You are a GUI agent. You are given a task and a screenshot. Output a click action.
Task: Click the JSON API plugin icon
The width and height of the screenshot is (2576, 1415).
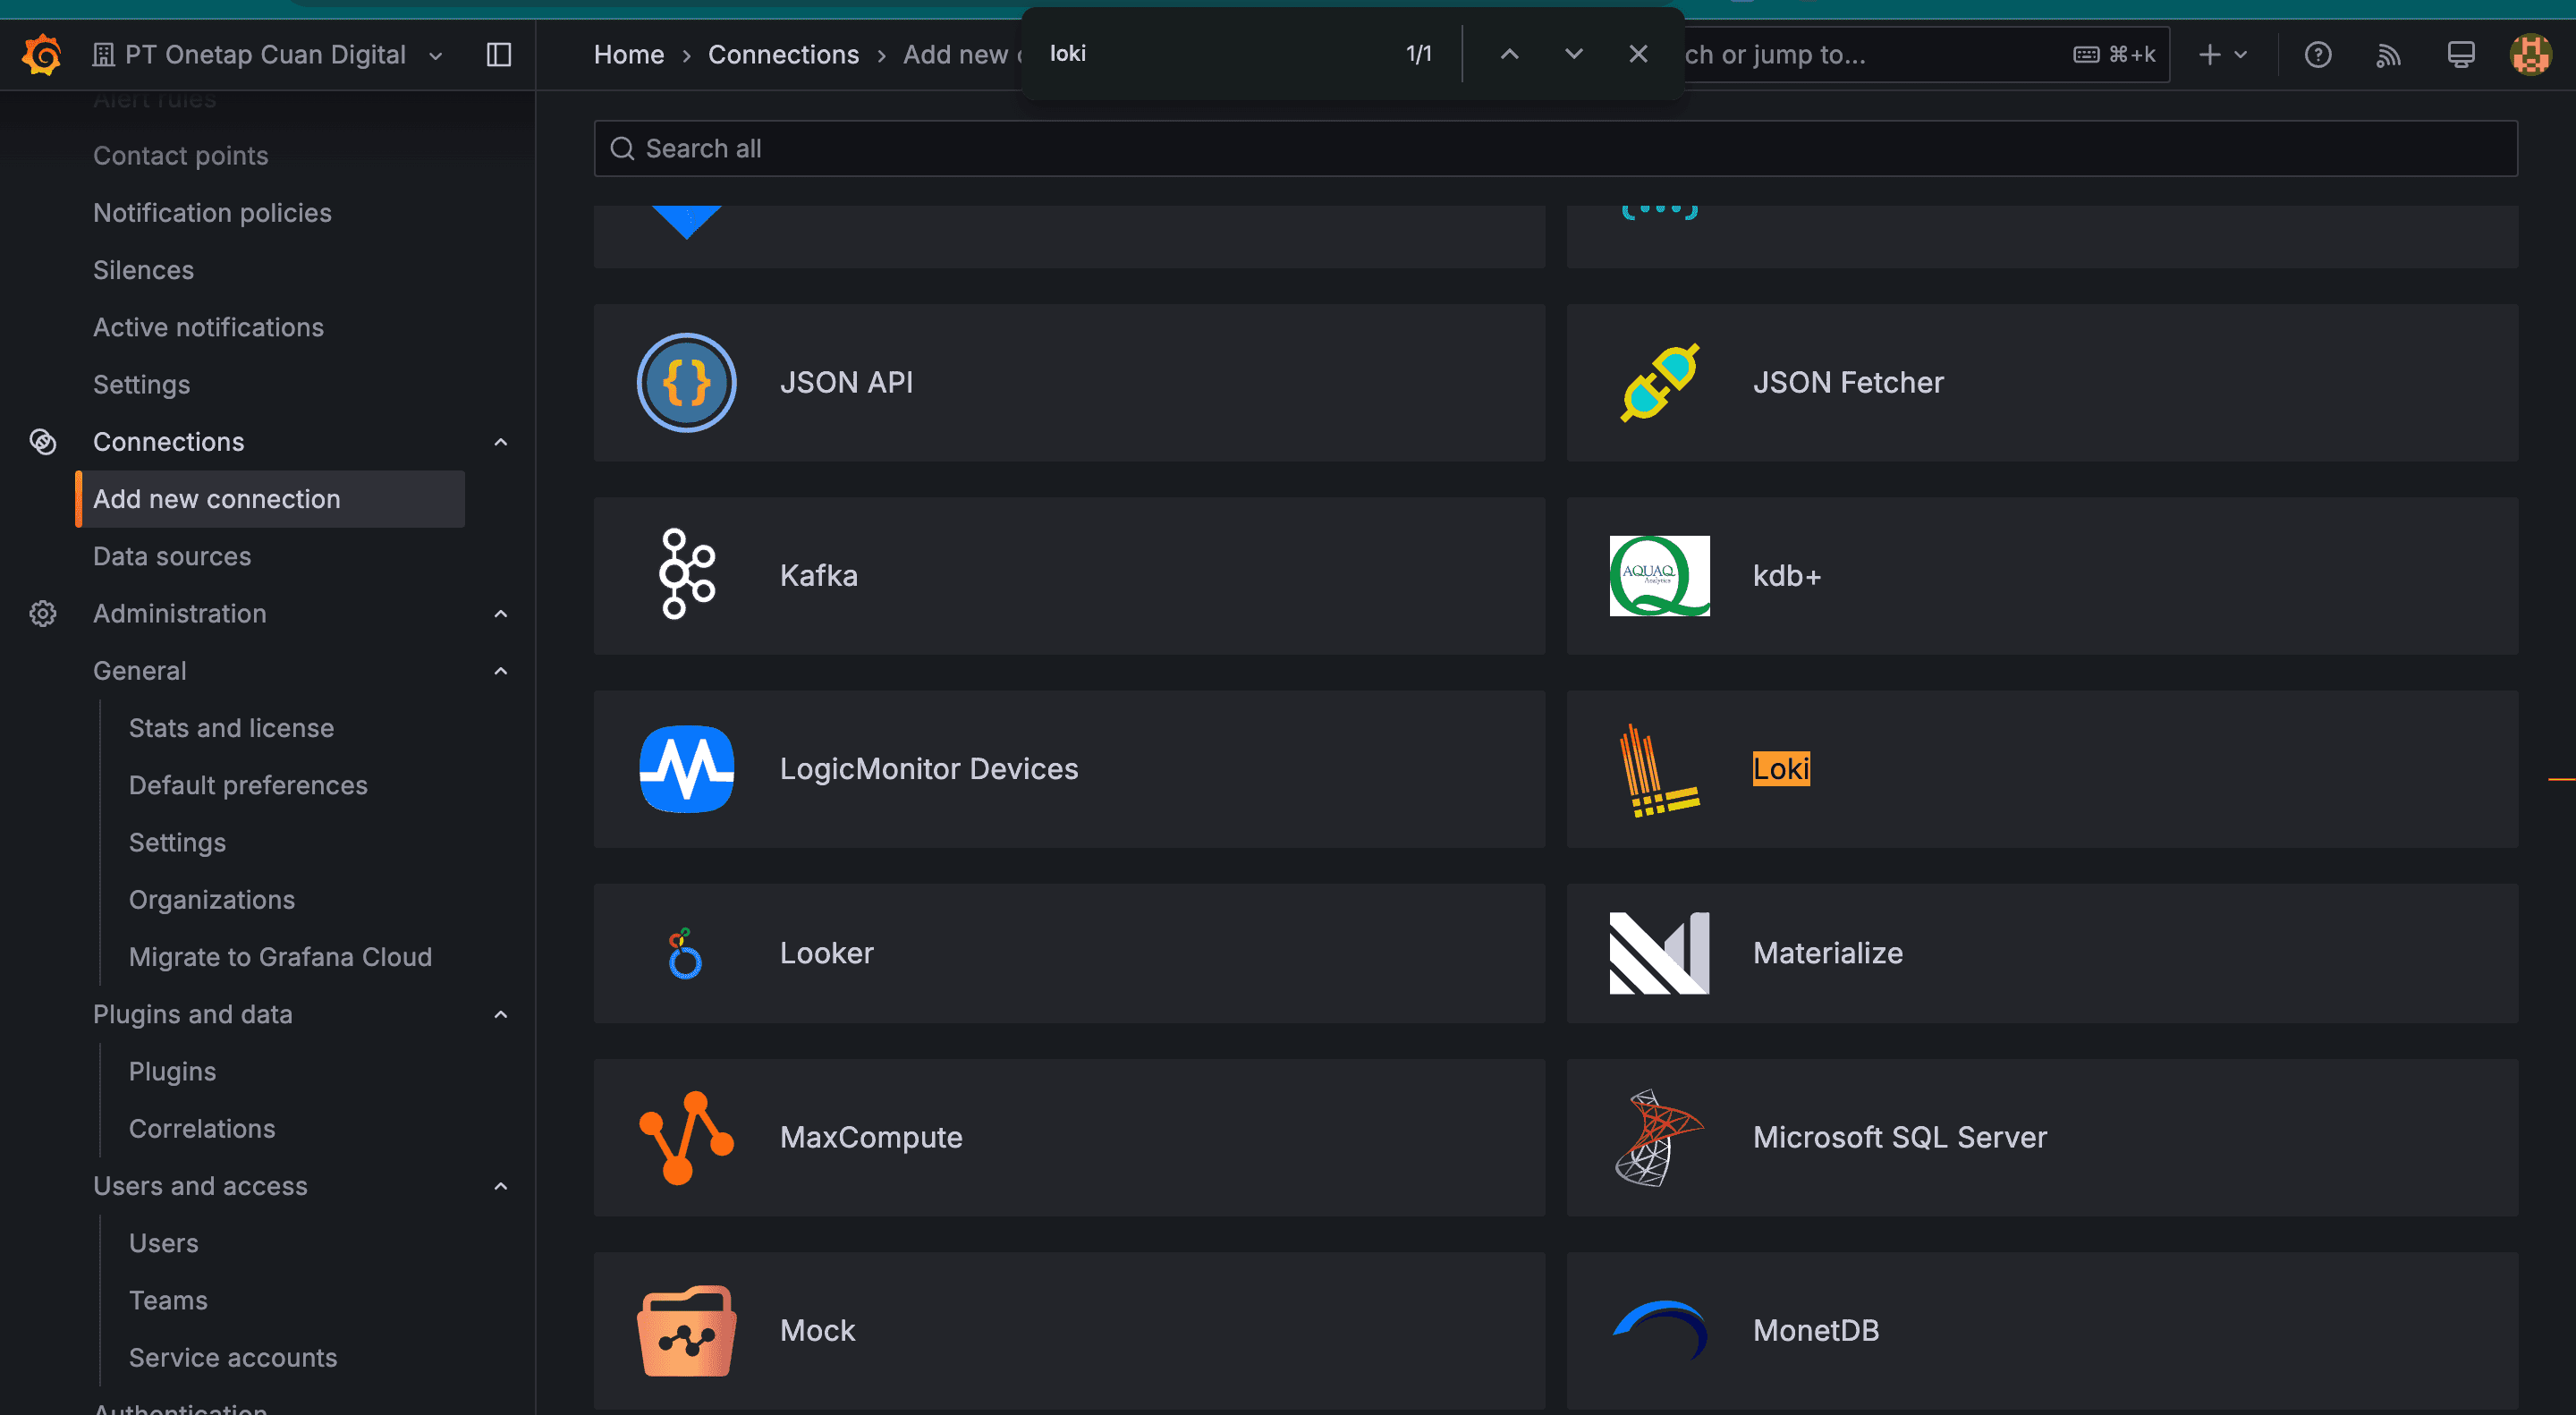(687, 383)
